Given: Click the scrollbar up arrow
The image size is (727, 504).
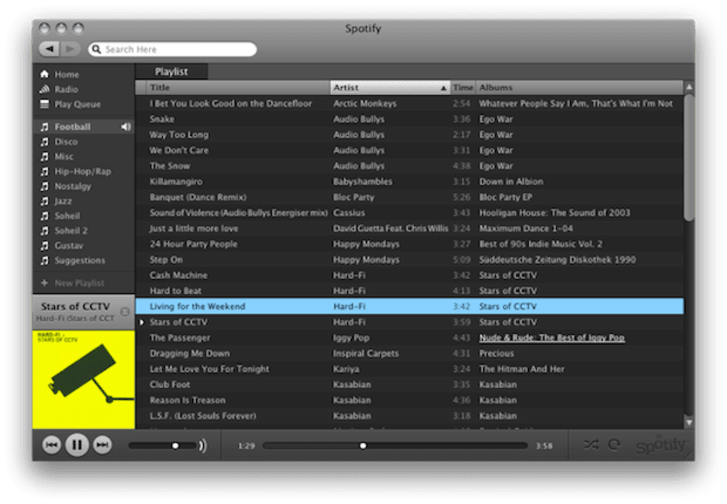Looking at the screenshot, I should coord(689,87).
